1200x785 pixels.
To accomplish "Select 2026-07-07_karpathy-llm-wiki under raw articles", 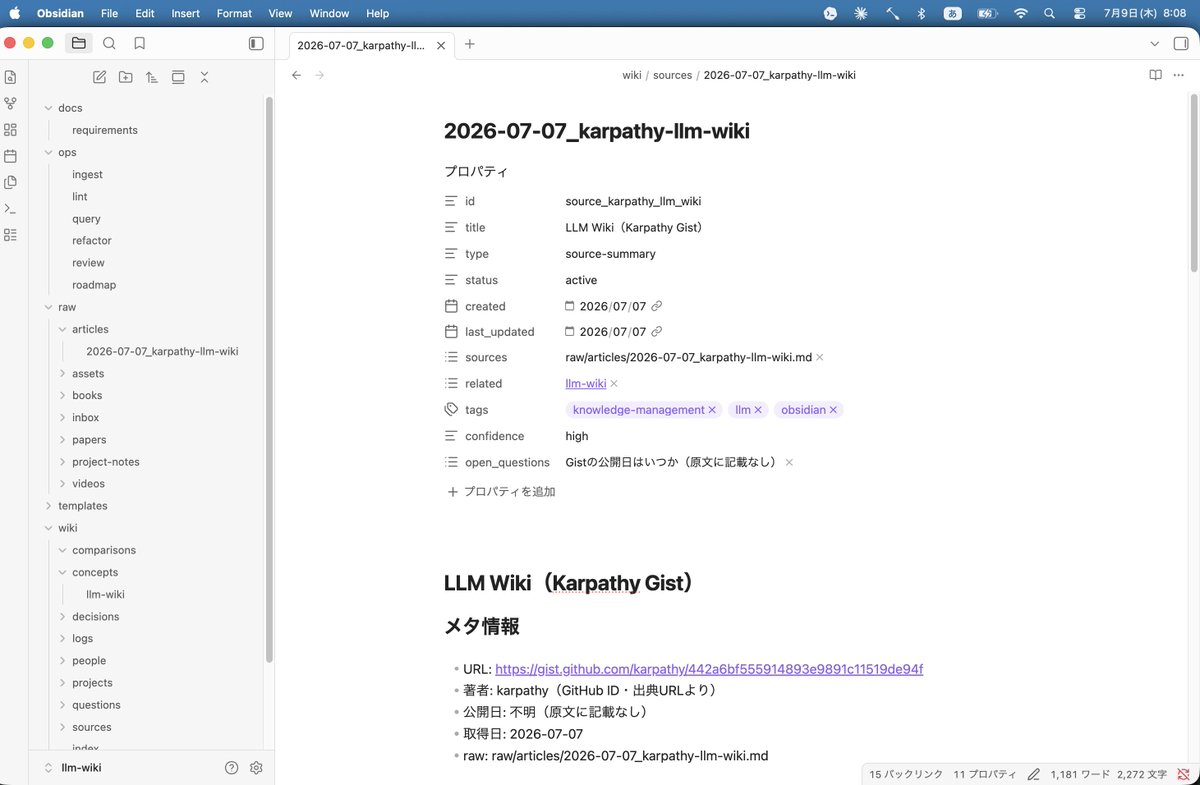I will pyautogui.click(x=162, y=351).
